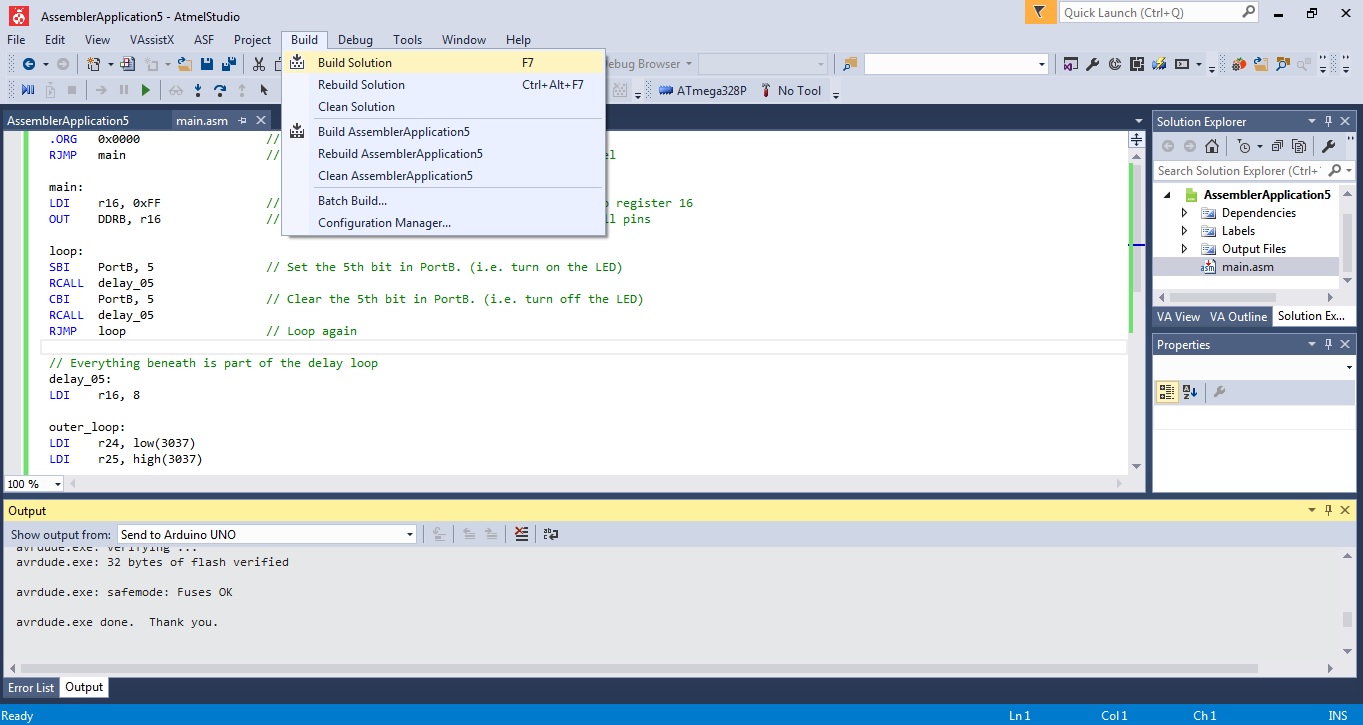1363x725 pixels.
Task: Click the Cut toolbar icon
Action: [257, 62]
